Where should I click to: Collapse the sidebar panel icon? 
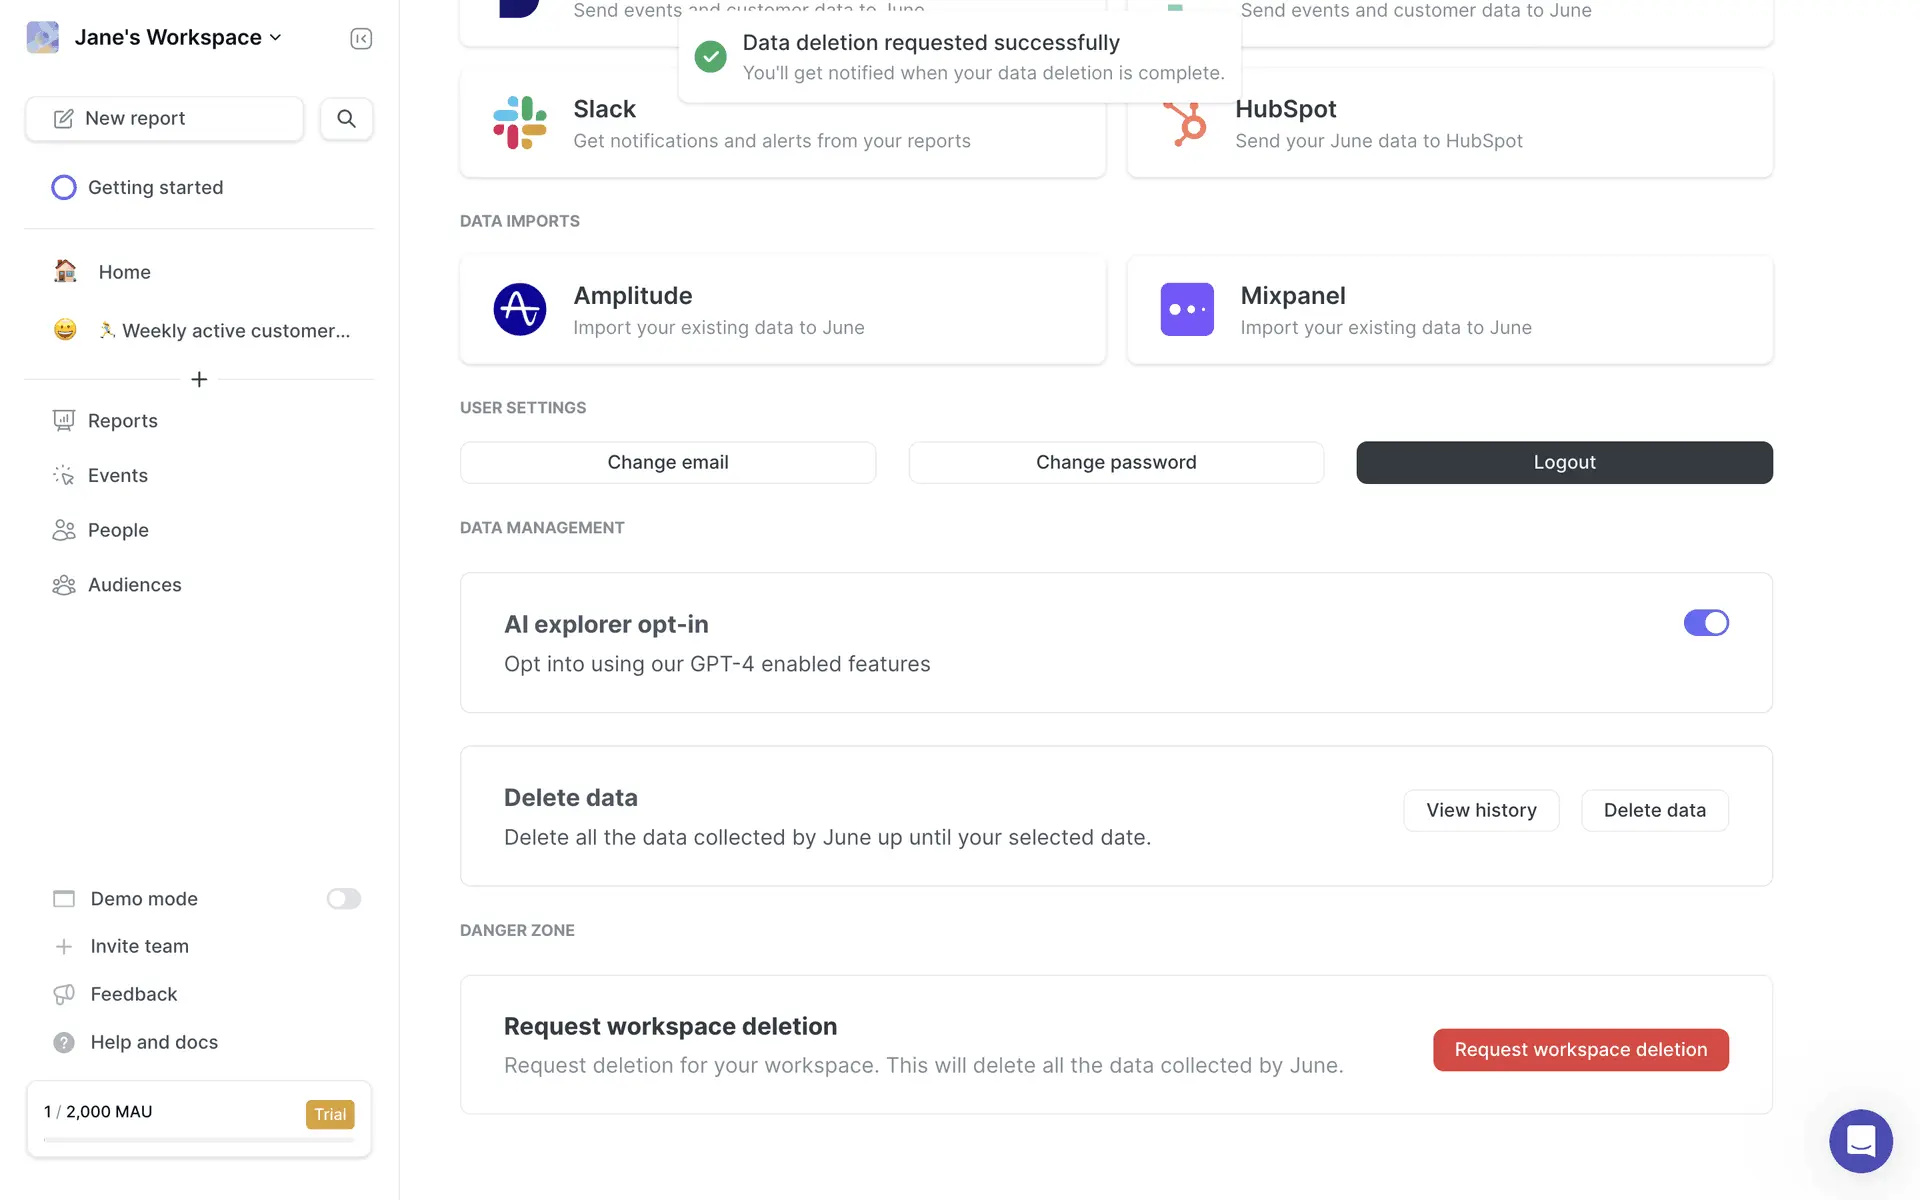tap(361, 38)
